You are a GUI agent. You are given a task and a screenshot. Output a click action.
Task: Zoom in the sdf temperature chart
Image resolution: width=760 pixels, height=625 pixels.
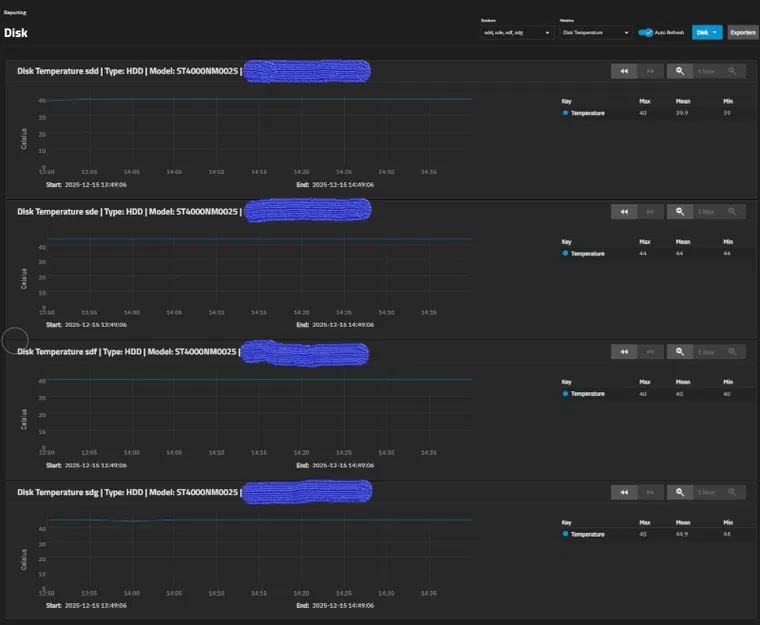[732, 352]
